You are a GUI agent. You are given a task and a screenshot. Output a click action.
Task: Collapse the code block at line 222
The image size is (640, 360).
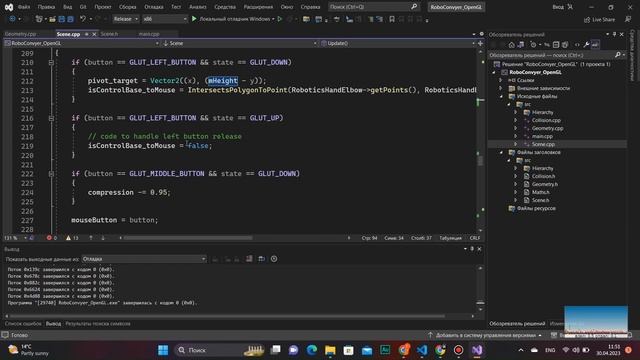51,173
